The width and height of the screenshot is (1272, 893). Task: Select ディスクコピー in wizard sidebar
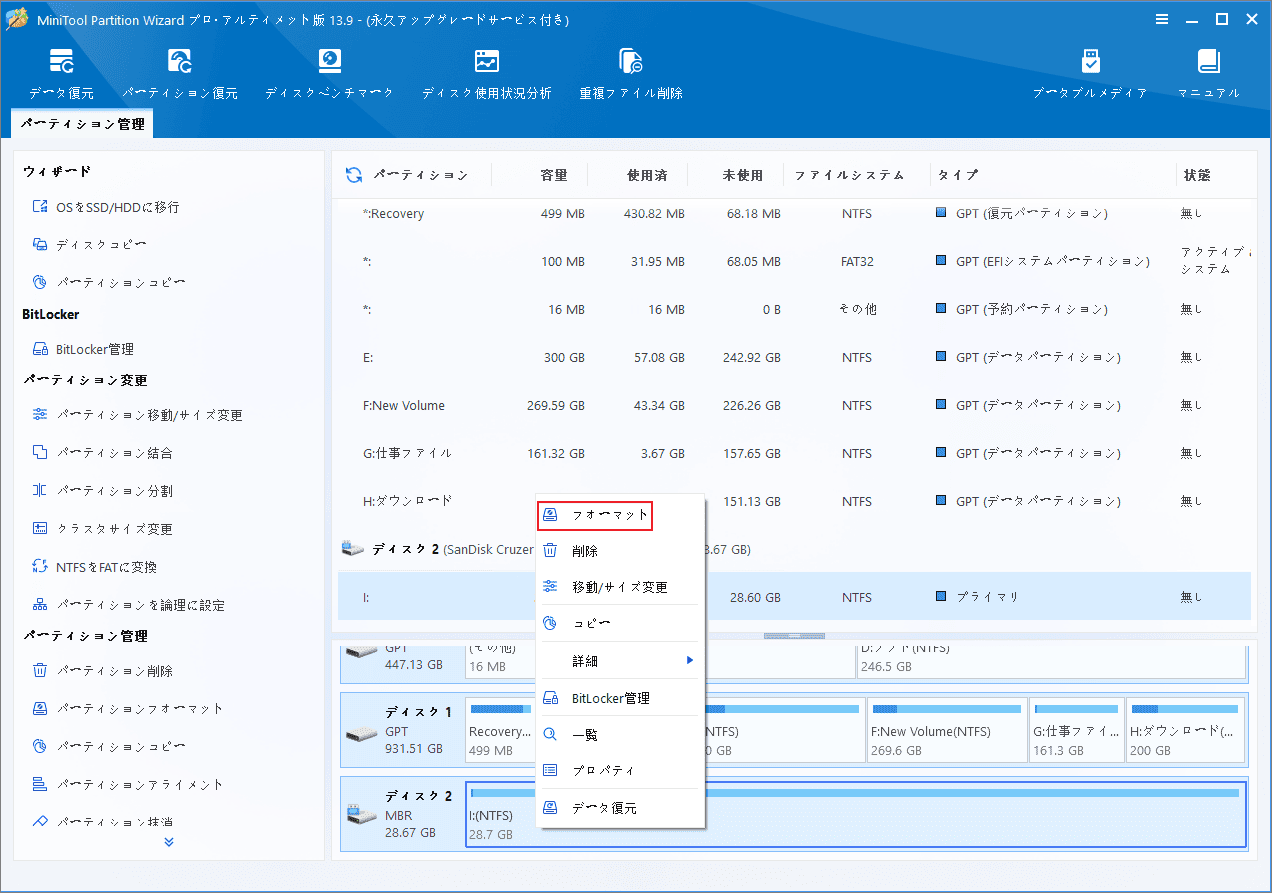(90, 245)
